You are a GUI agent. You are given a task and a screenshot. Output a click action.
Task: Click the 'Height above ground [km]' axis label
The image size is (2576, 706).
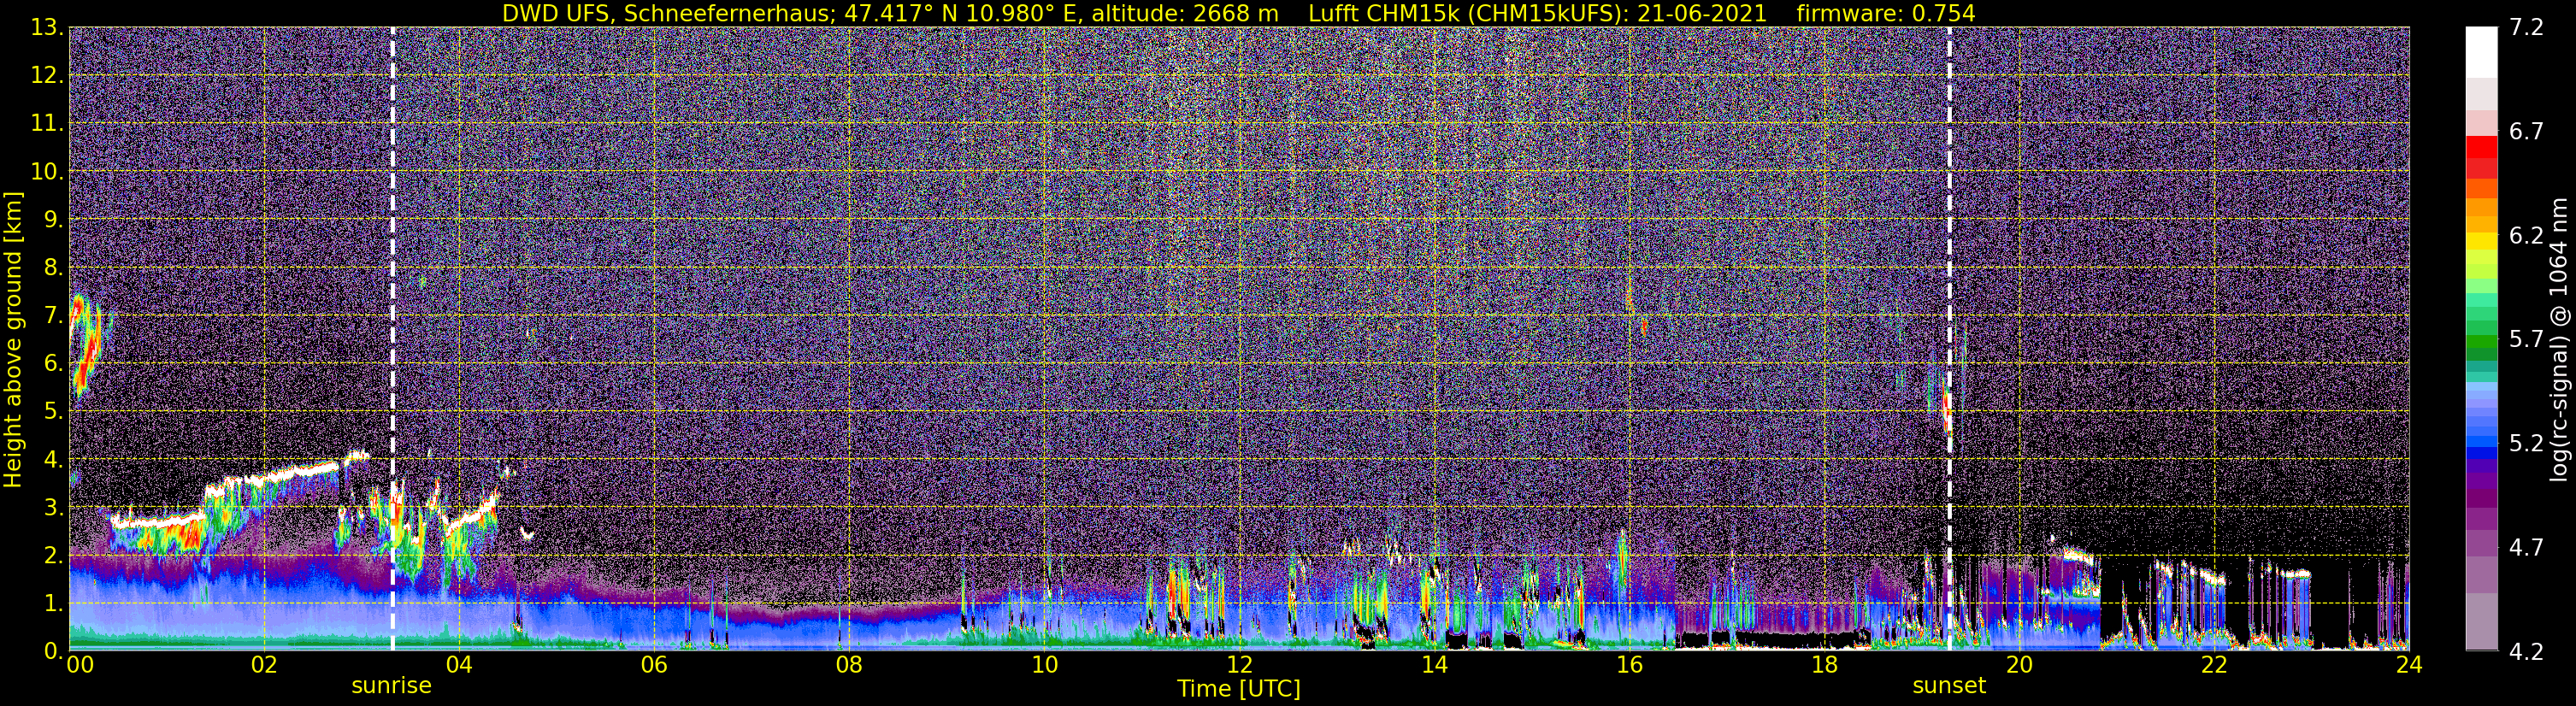(13, 340)
